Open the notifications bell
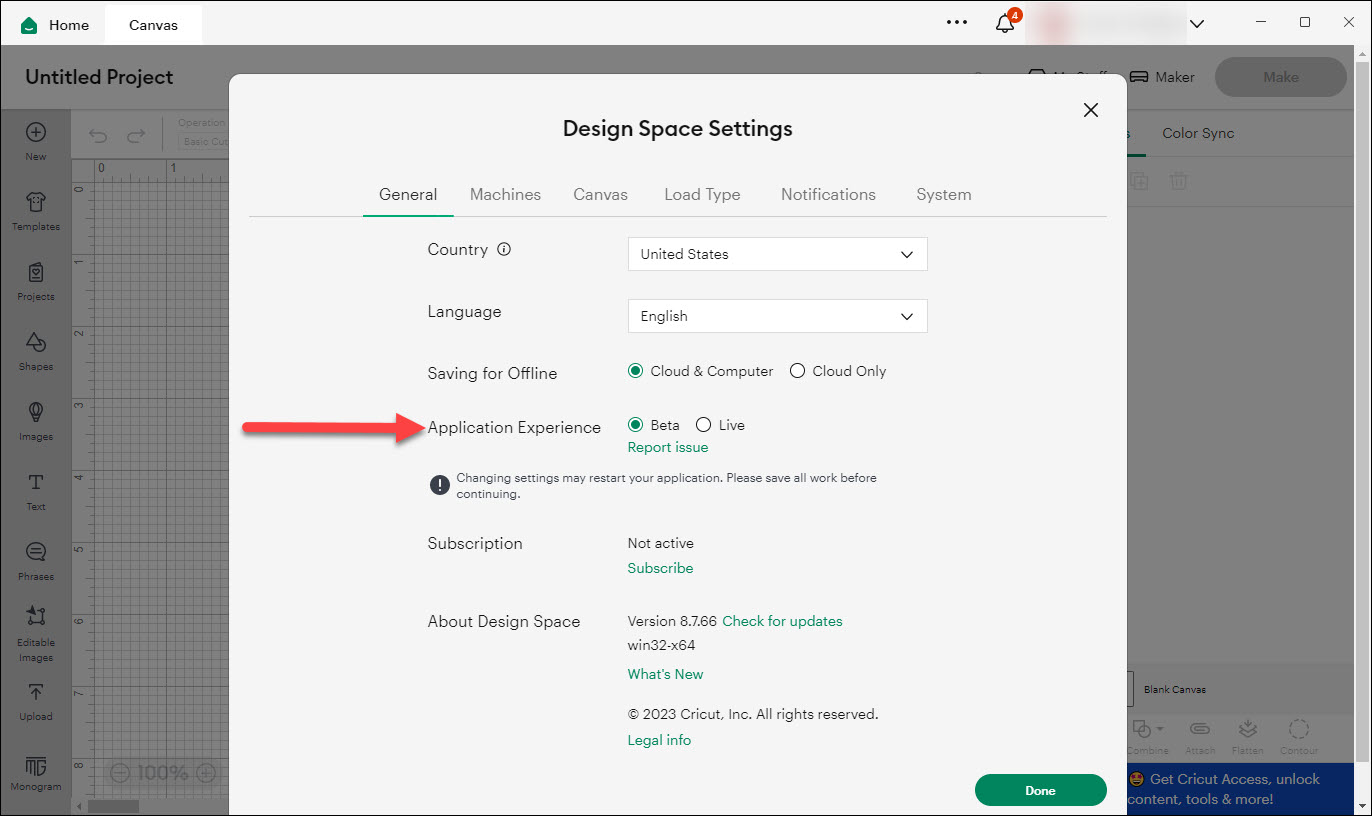This screenshot has height=816, width=1372. [1005, 23]
